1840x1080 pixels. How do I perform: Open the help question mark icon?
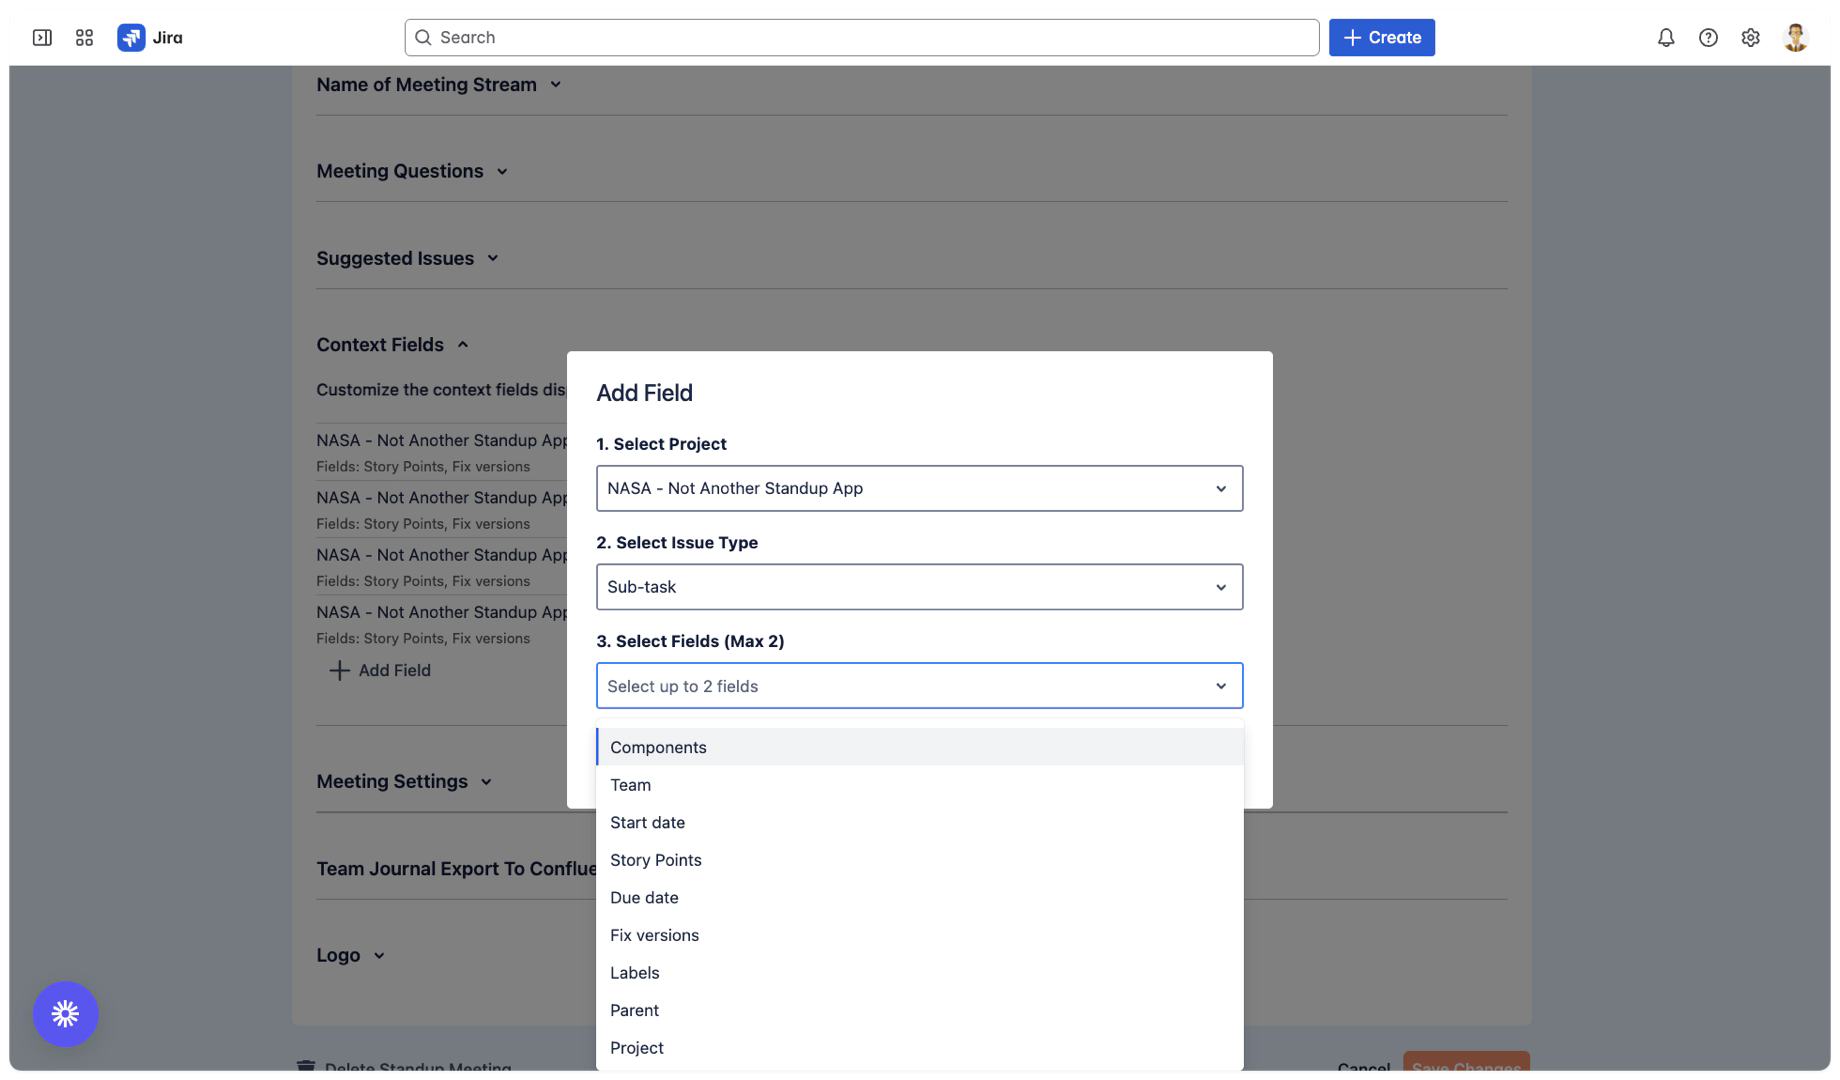pyautogui.click(x=1708, y=37)
